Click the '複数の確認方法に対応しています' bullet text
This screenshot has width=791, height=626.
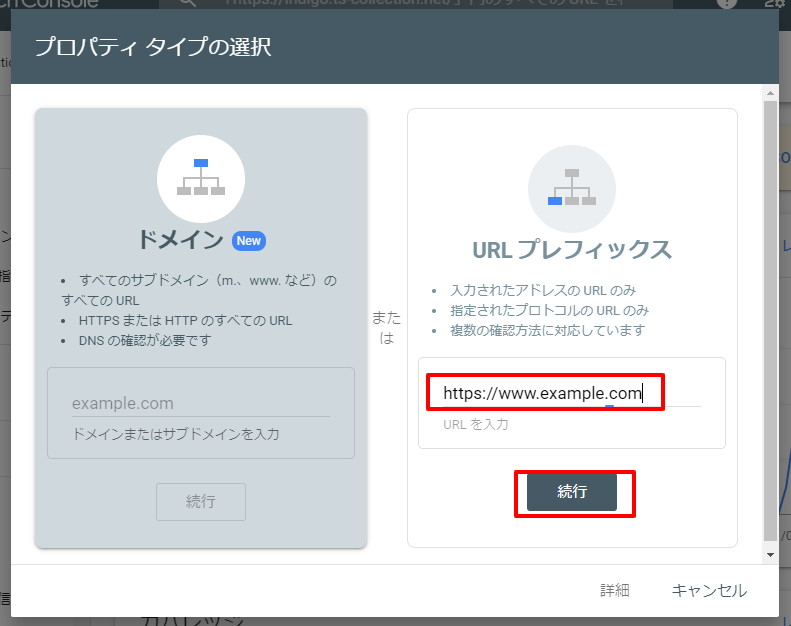click(x=547, y=330)
